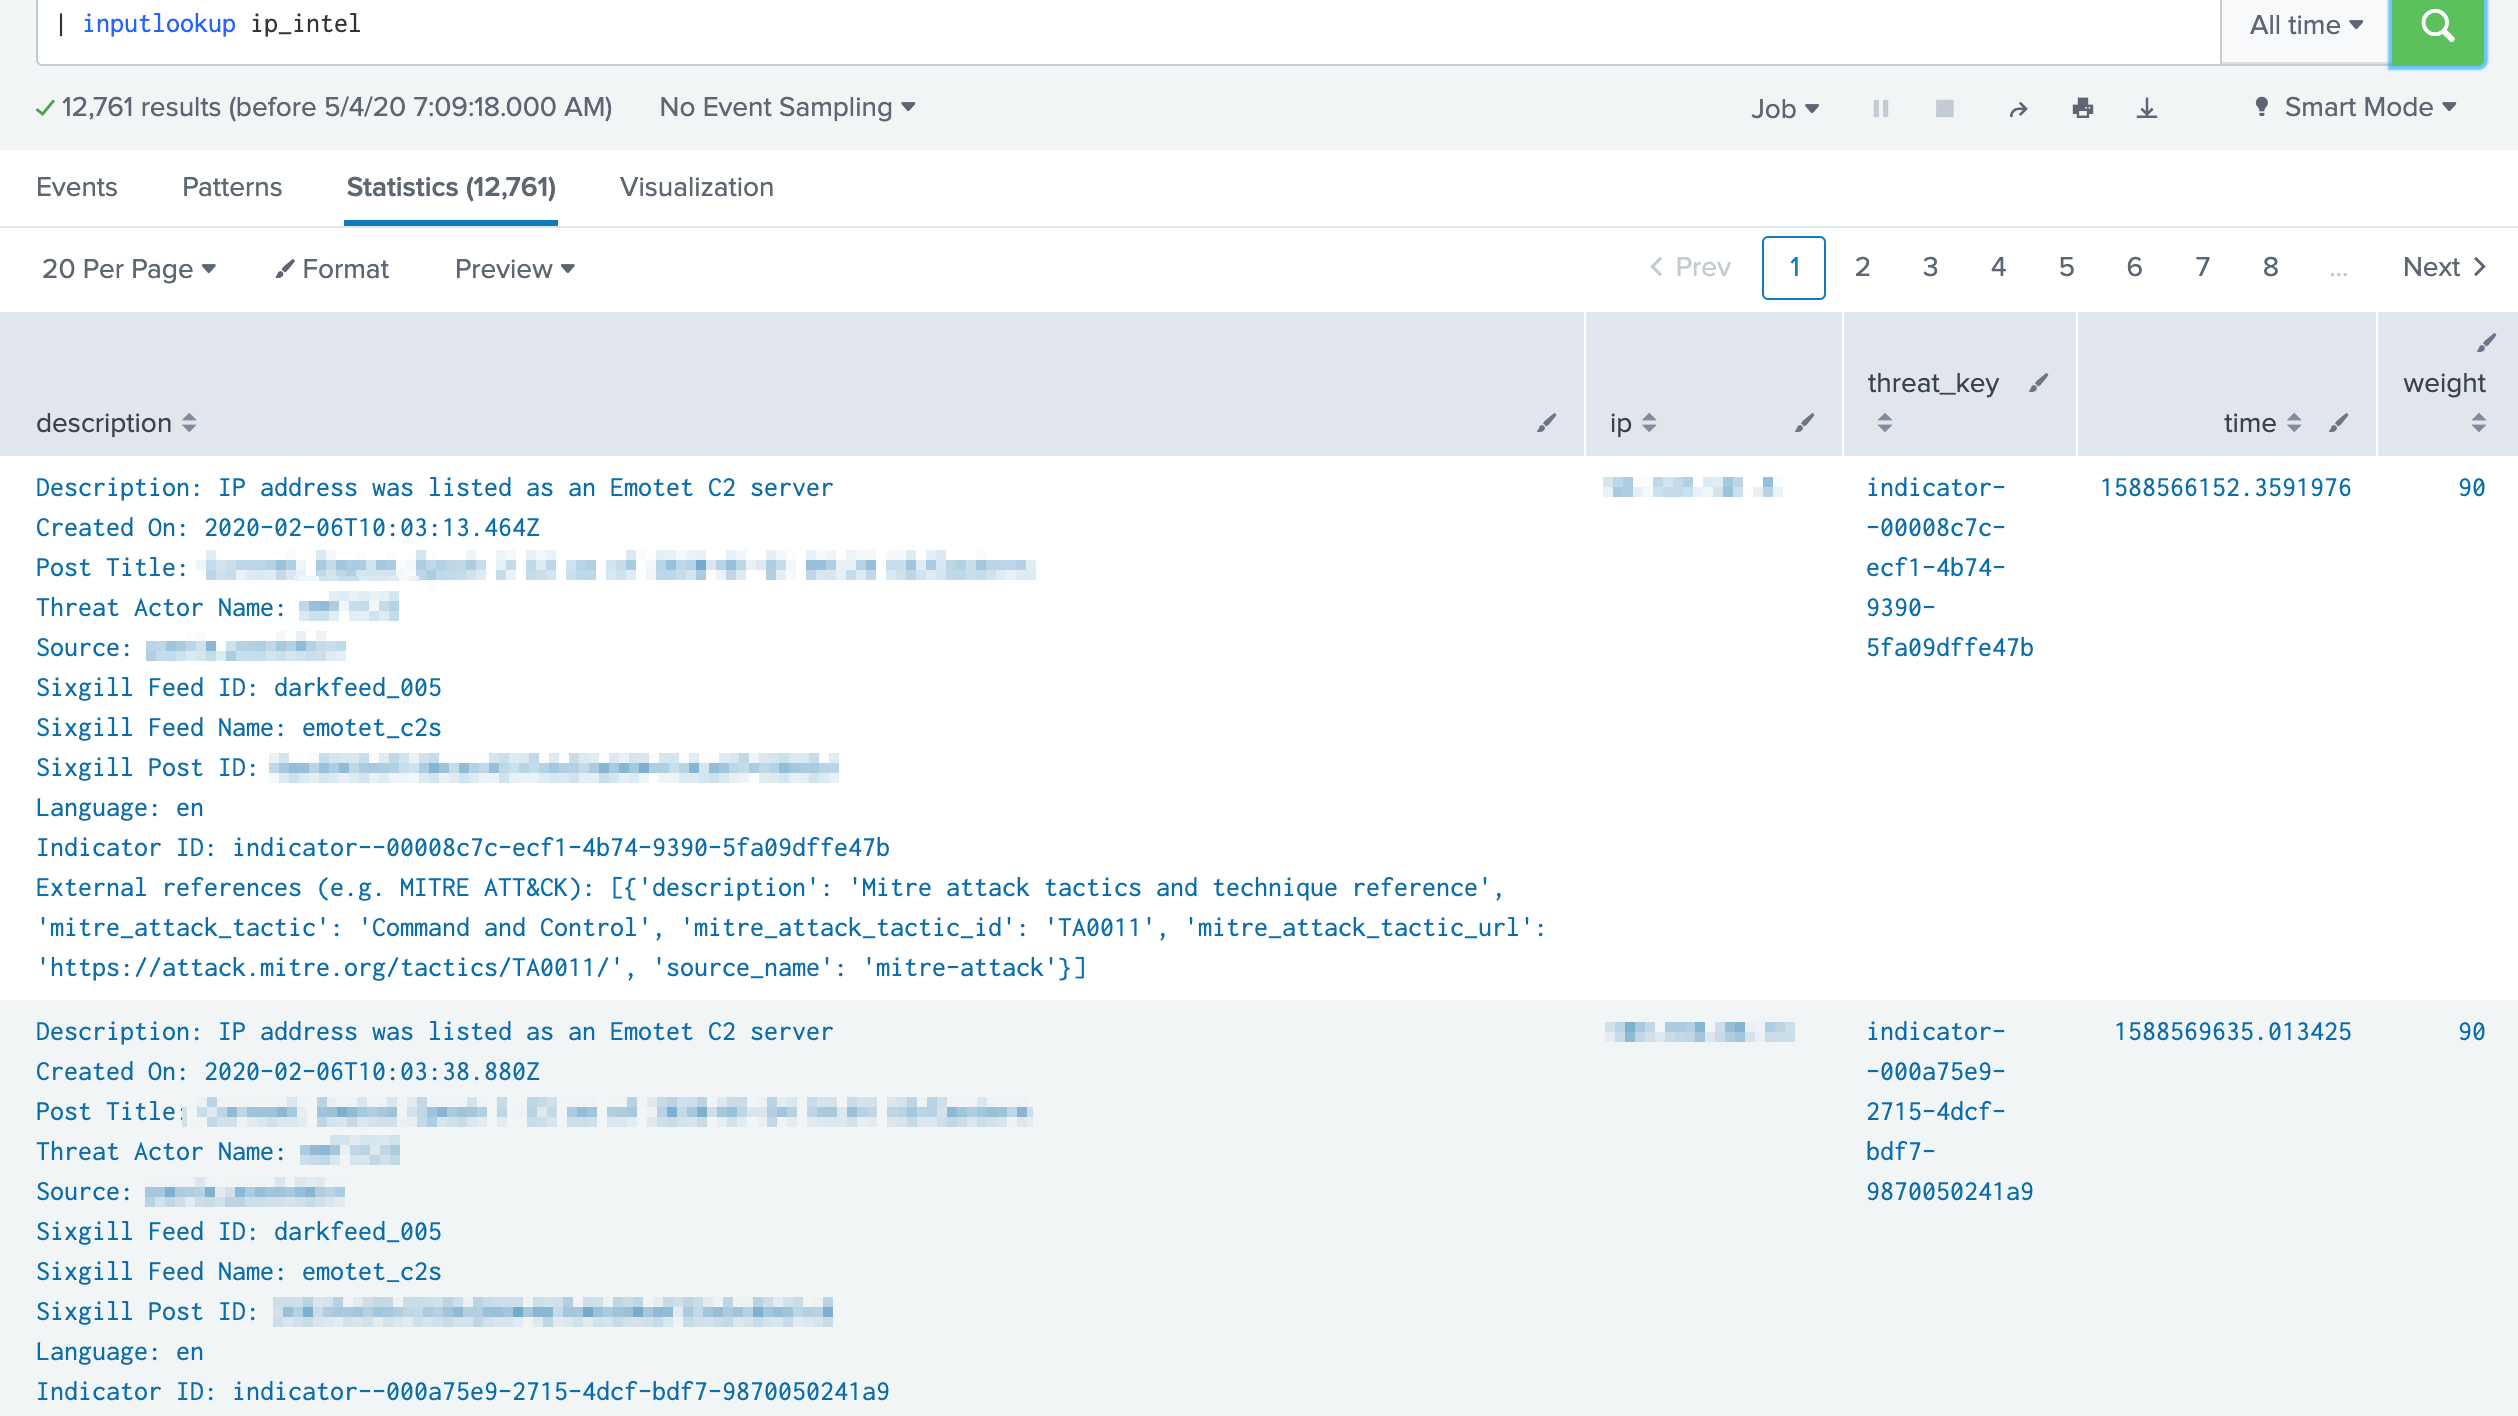
Task: Go to the Prev results page
Action: click(x=1690, y=267)
